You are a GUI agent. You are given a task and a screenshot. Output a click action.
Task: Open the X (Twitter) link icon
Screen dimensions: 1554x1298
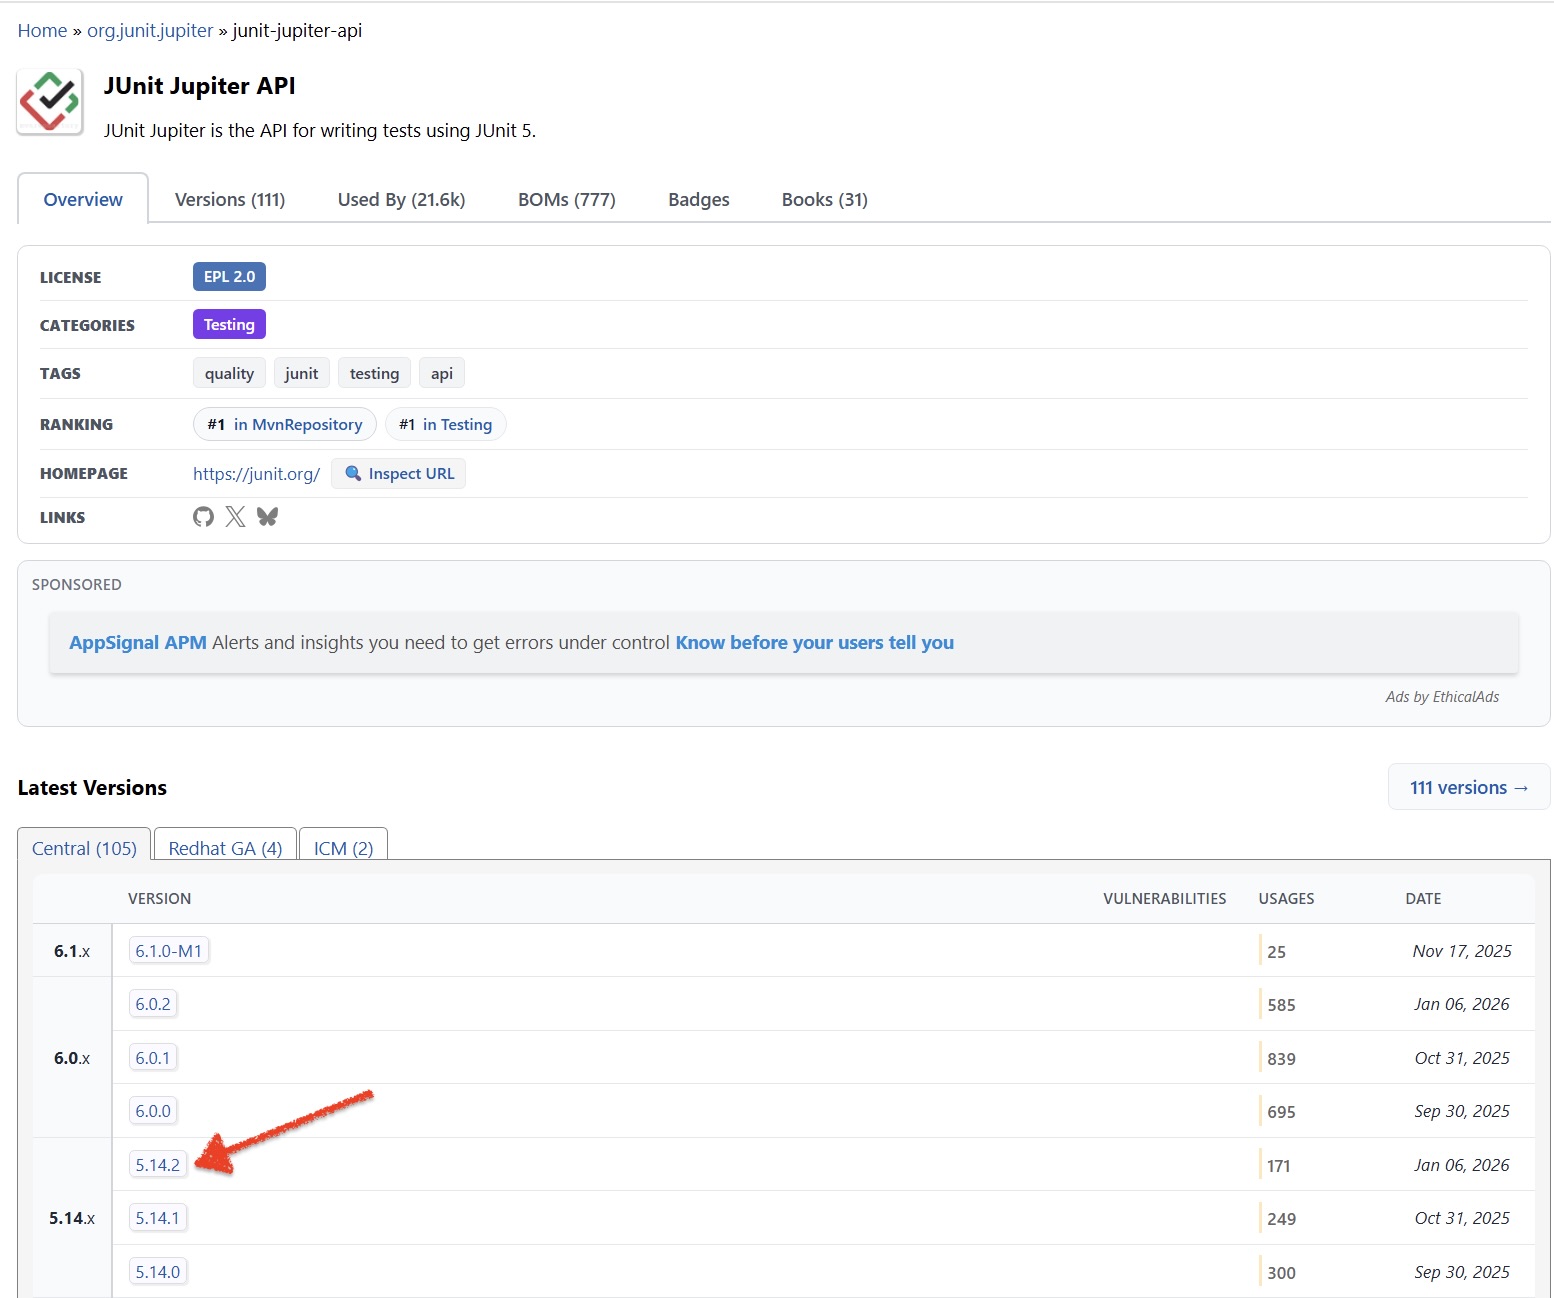235,517
